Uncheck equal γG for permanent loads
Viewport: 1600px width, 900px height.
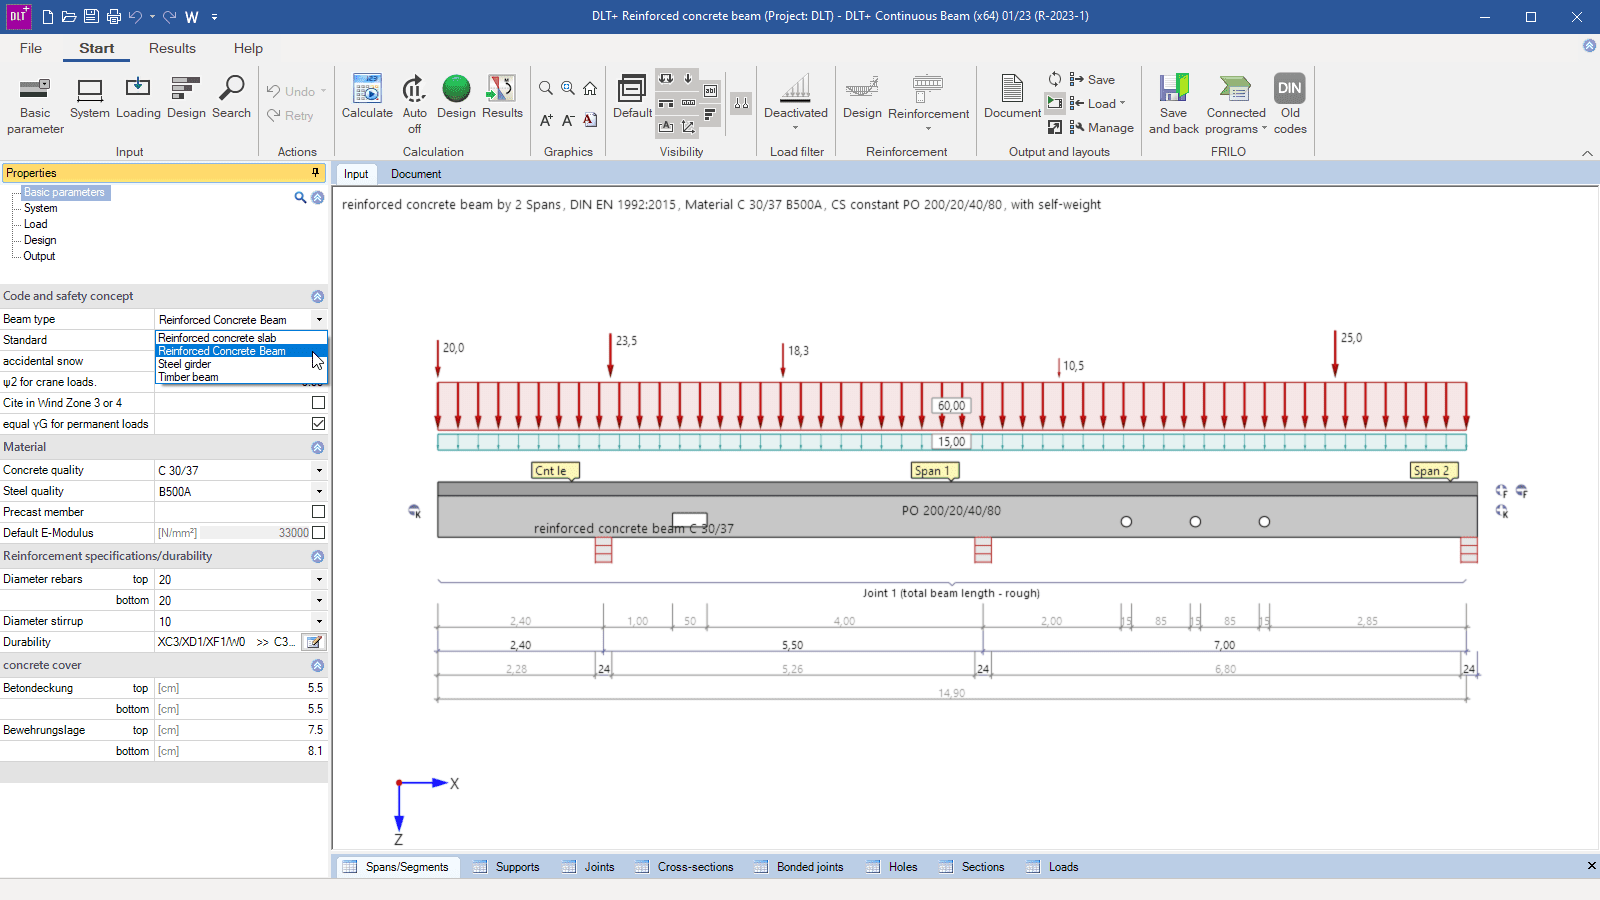(318, 424)
